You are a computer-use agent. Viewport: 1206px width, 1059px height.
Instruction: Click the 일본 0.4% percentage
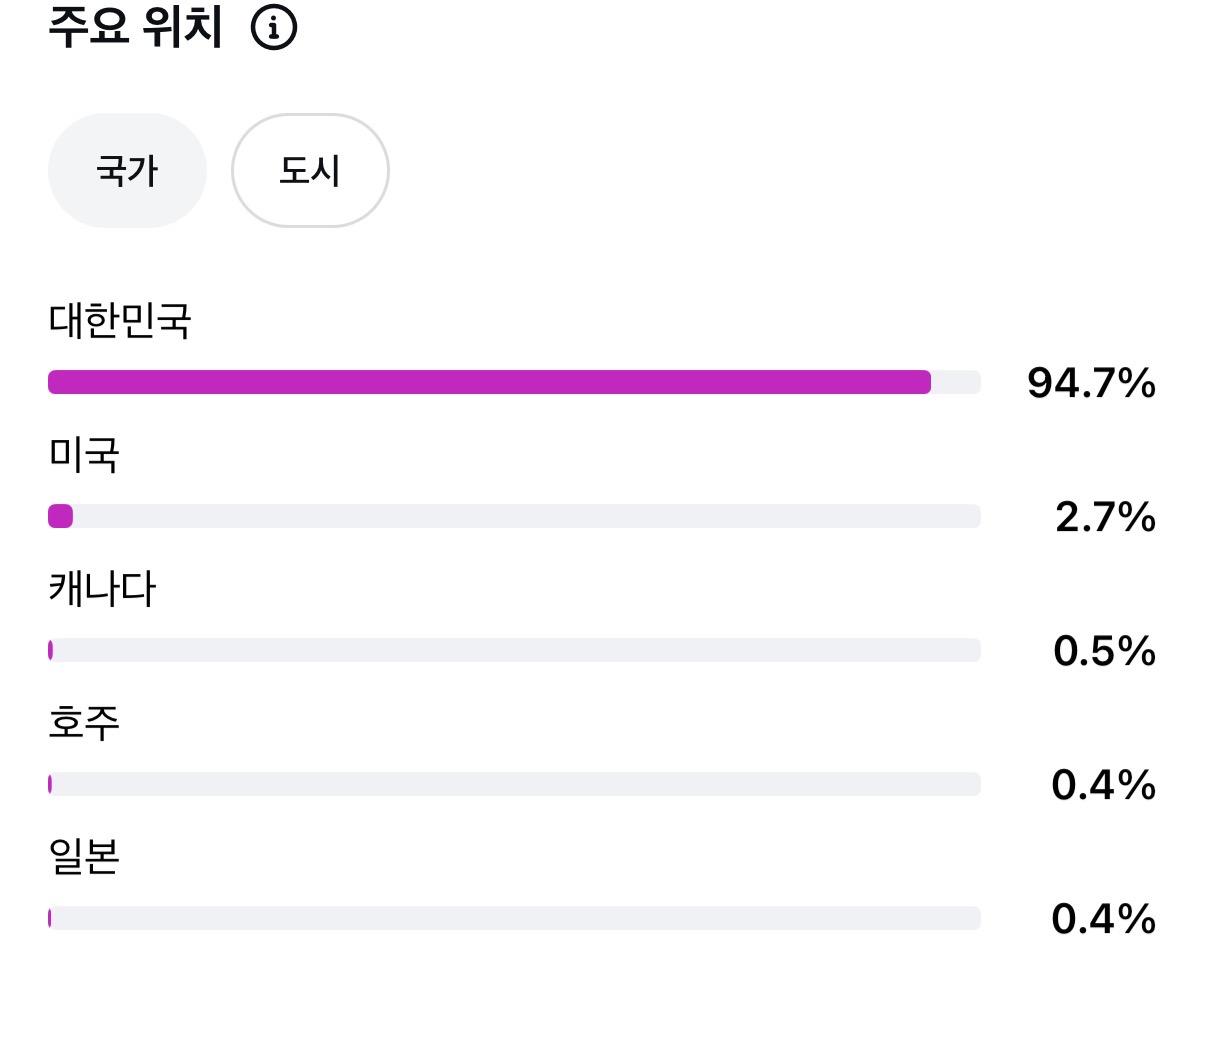tap(1104, 919)
